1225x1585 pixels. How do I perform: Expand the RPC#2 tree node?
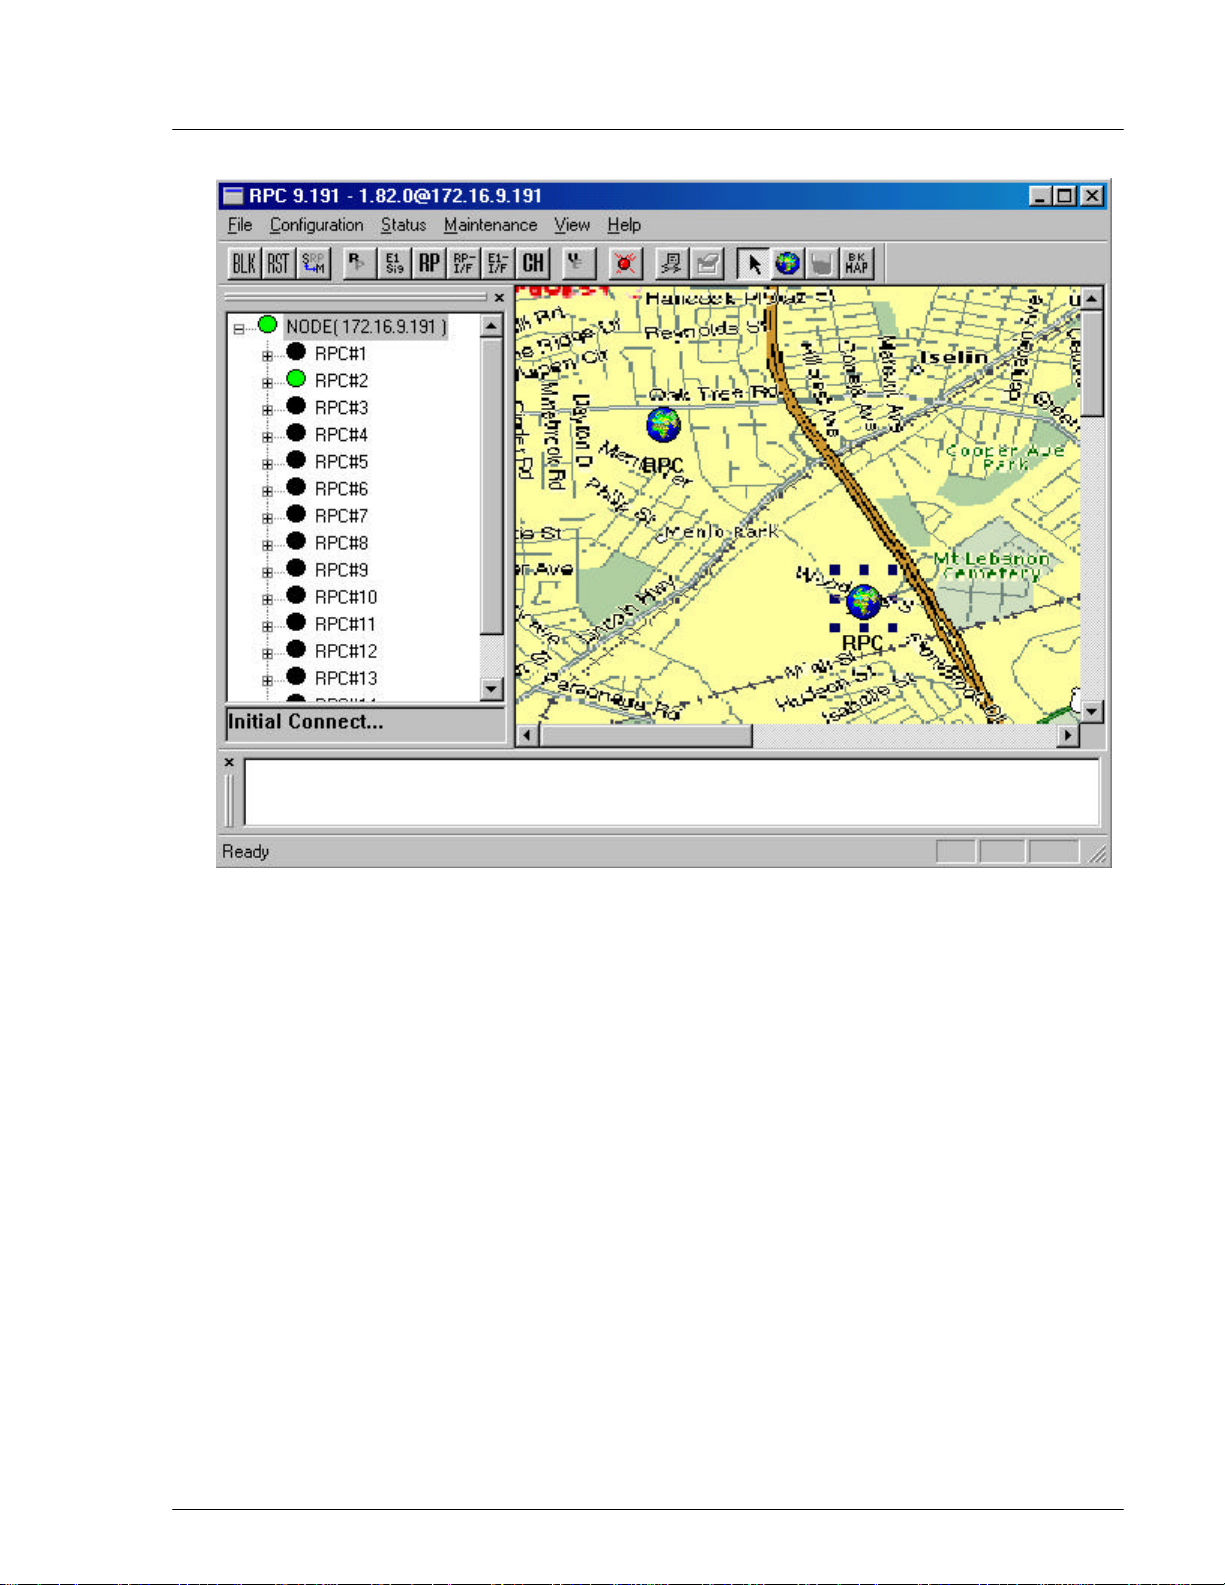(x=267, y=382)
